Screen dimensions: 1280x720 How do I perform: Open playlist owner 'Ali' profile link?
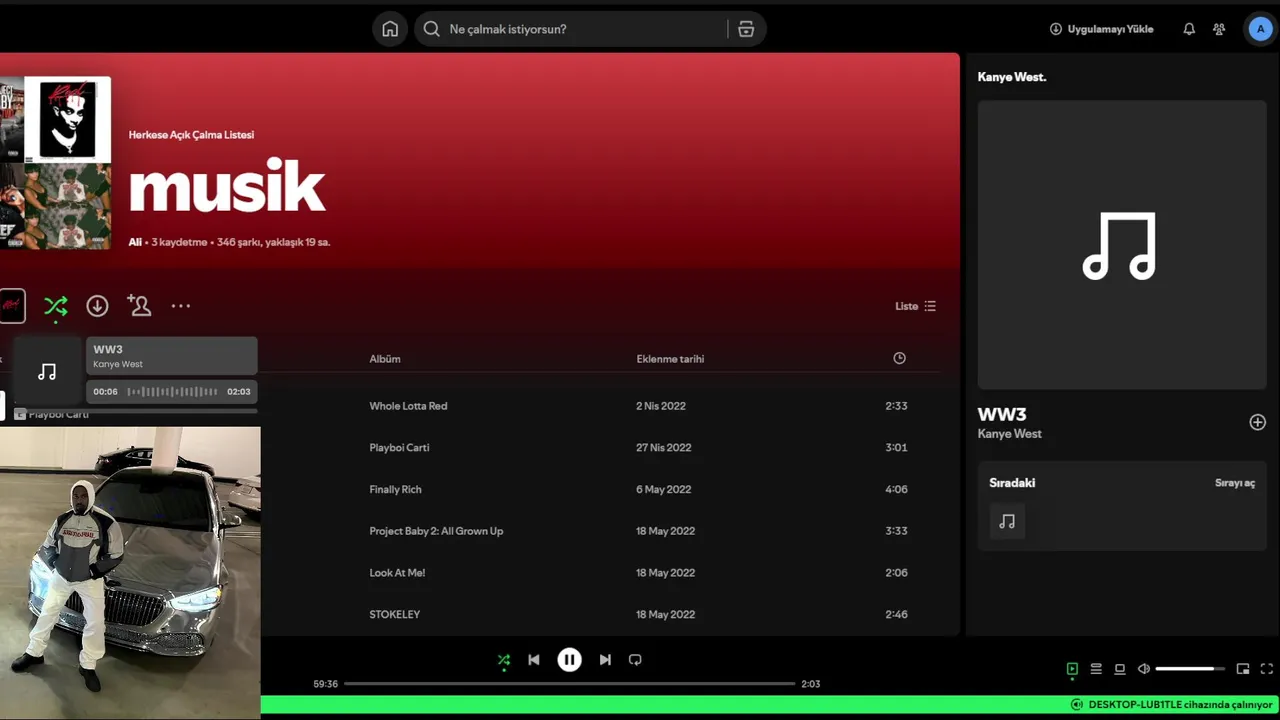click(135, 242)
